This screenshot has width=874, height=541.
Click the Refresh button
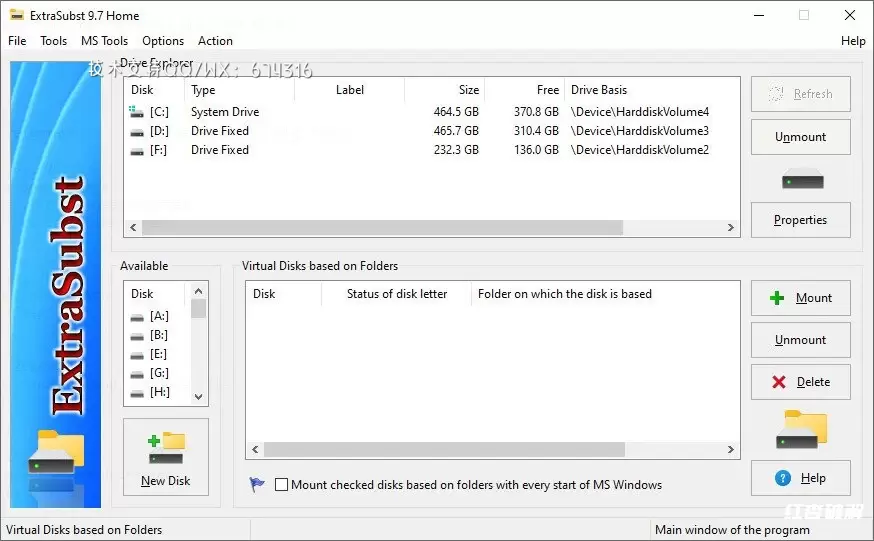click(800, 94)
